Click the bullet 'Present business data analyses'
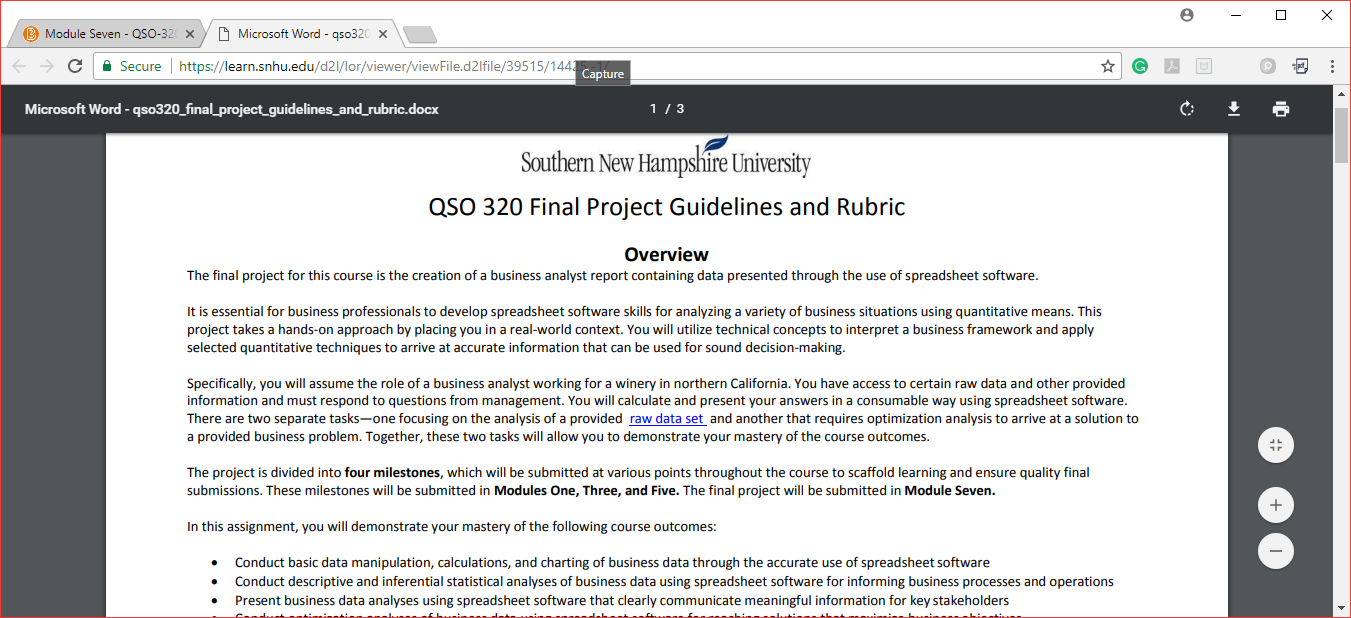Screen dimensions: 1351x618 (x=622, y=601)
